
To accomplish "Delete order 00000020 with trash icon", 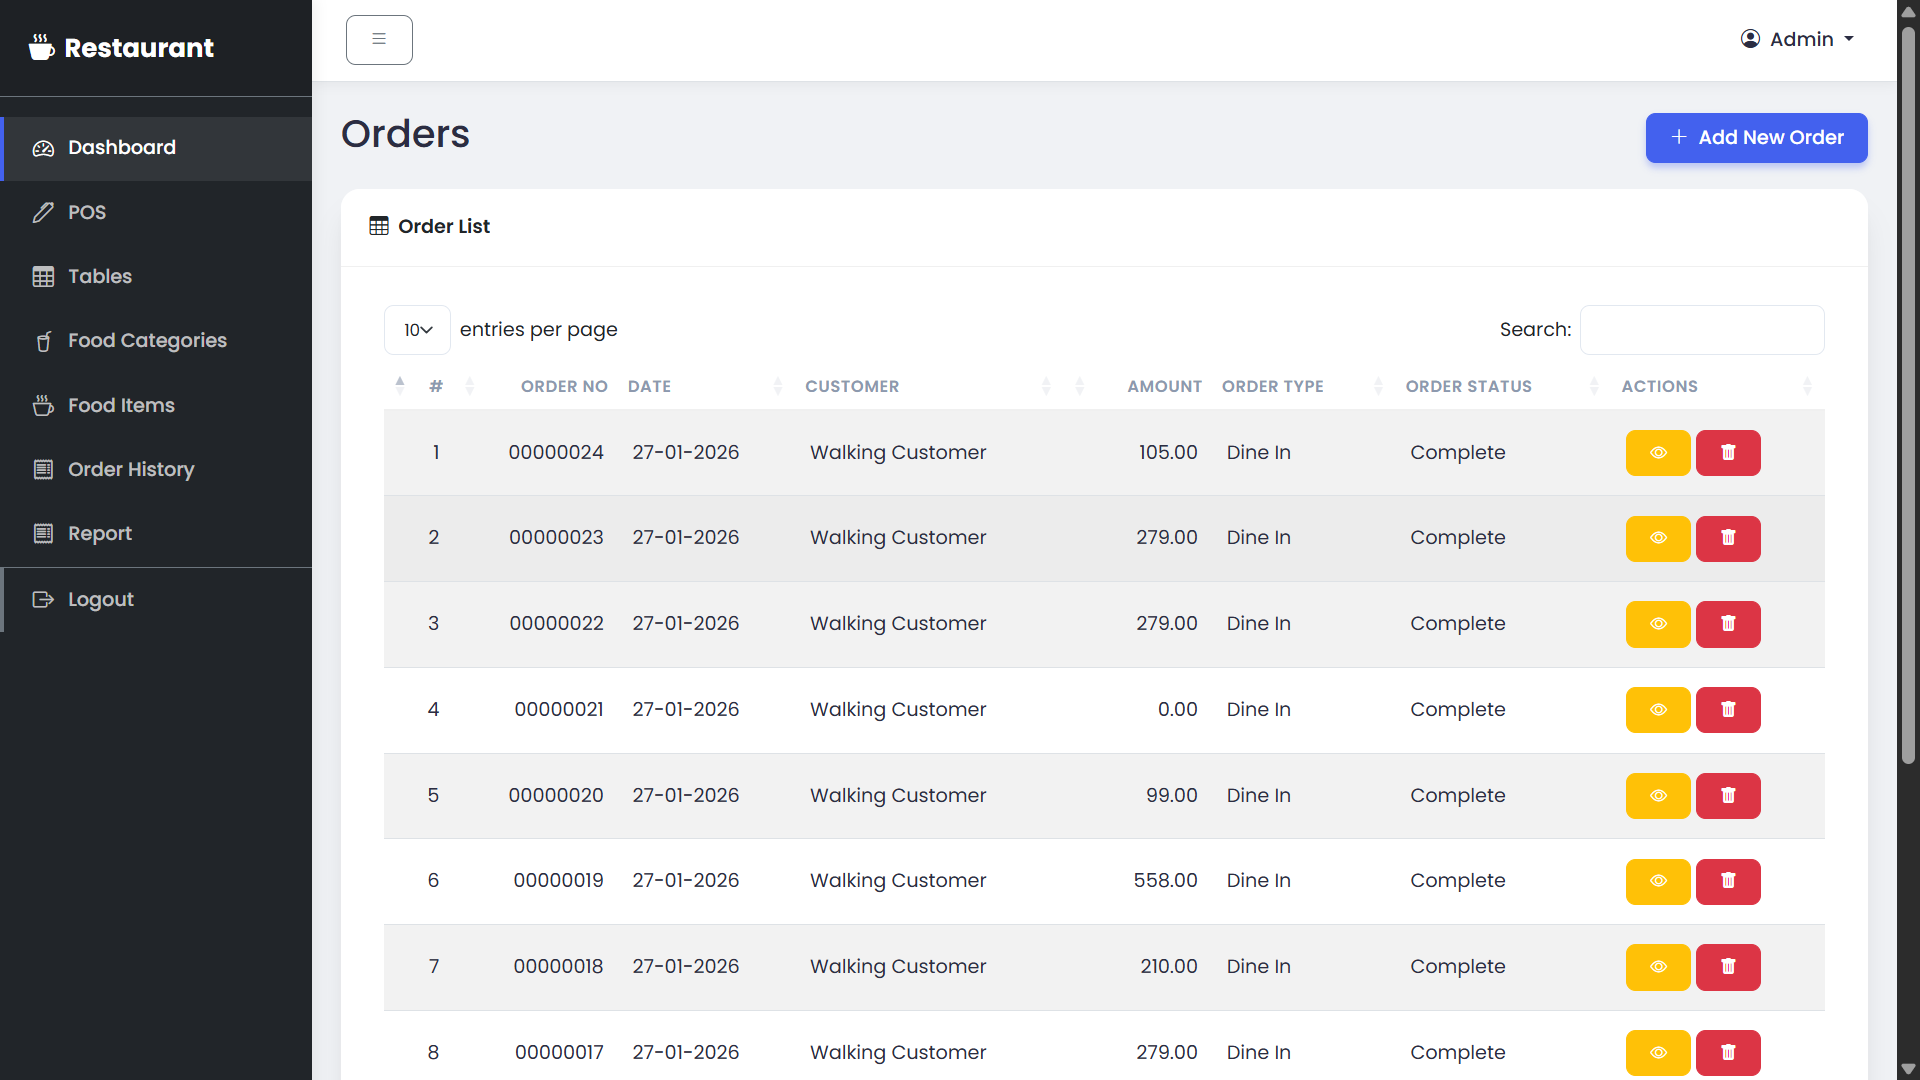I will point(1728,796).
